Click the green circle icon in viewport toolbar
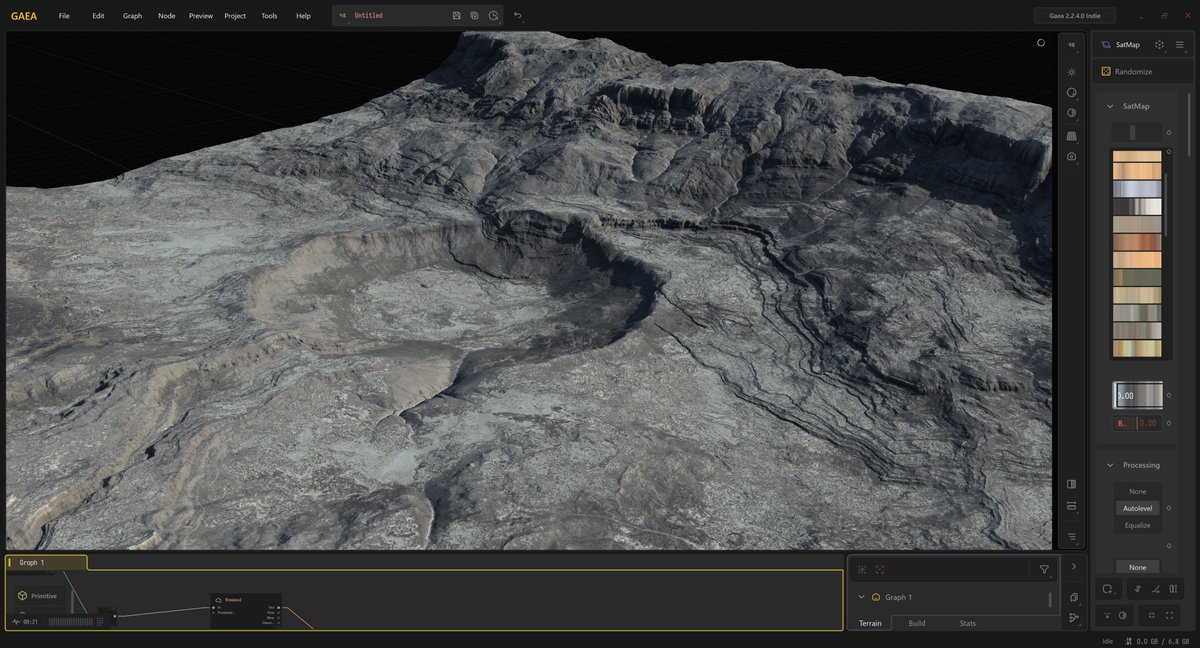The width and height of the screenshot is (1200, 648). pos(1071,92)
